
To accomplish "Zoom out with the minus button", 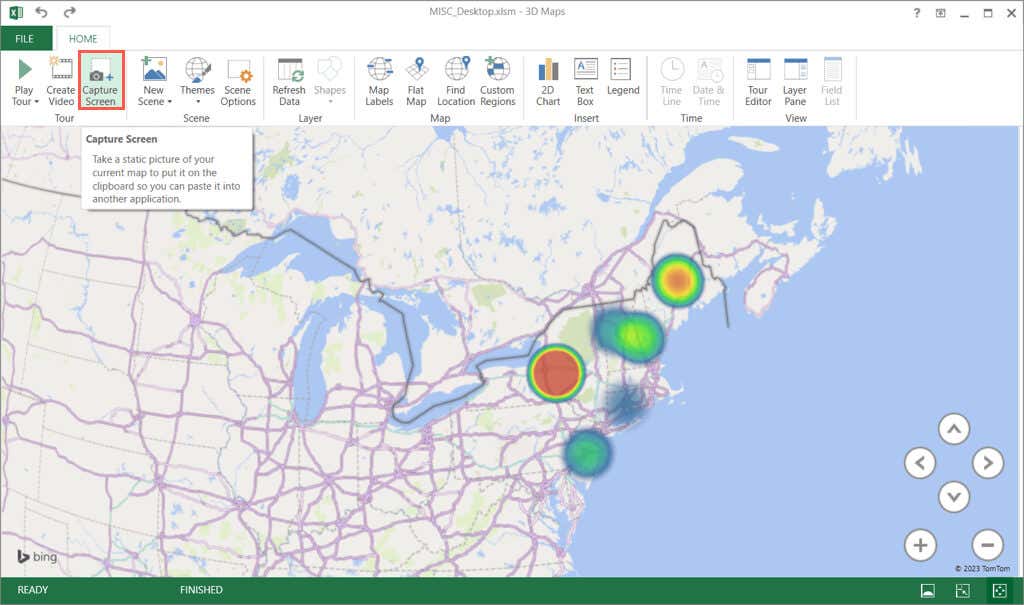I will click(987, 545).
